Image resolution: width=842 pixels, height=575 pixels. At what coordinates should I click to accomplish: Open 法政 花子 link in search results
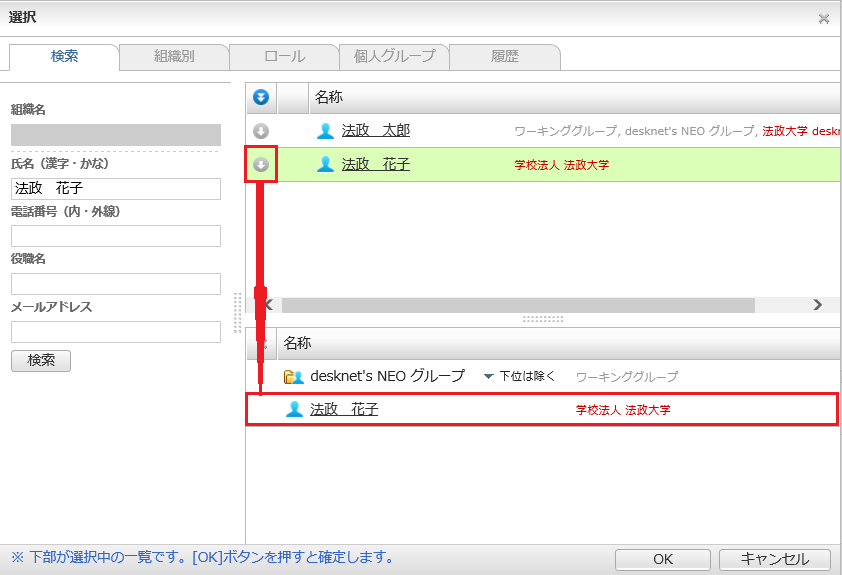point(376,164)
